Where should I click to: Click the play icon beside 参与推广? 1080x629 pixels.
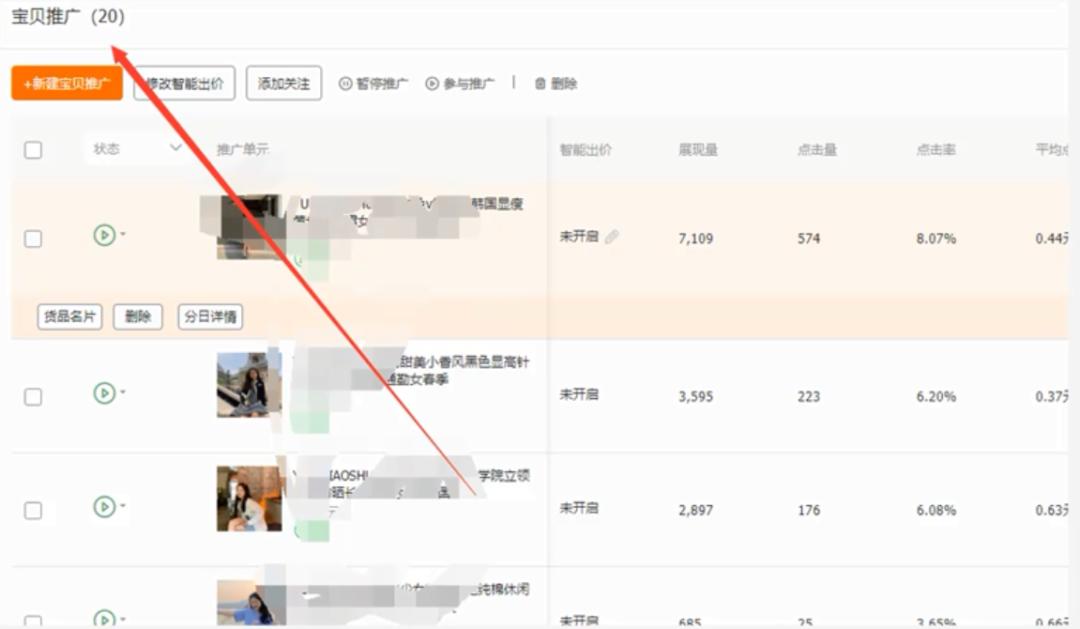pos(431,82)
